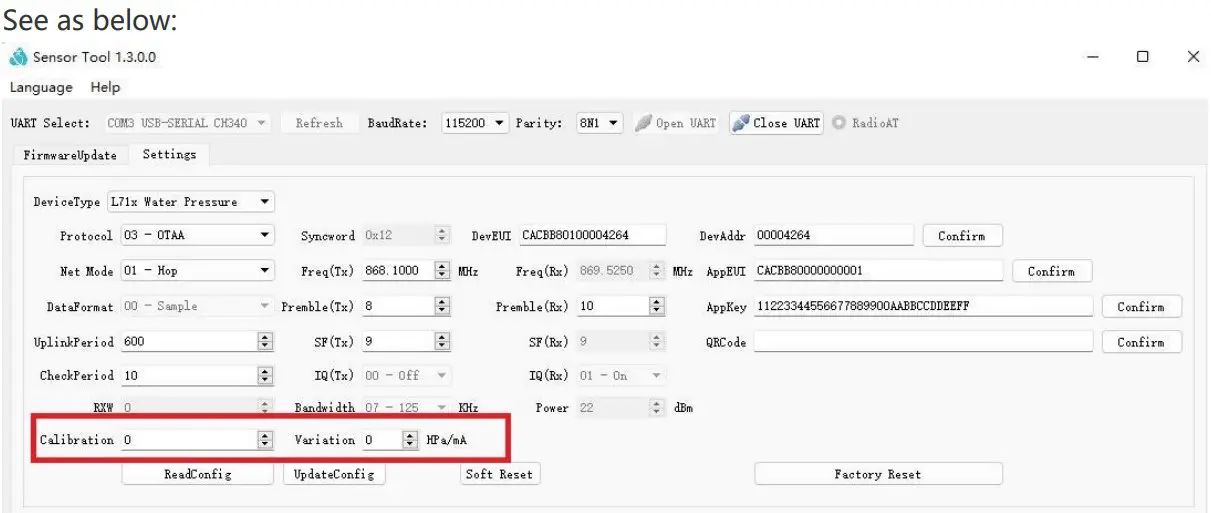Click the Close UART button

click(x=776, y=123)
